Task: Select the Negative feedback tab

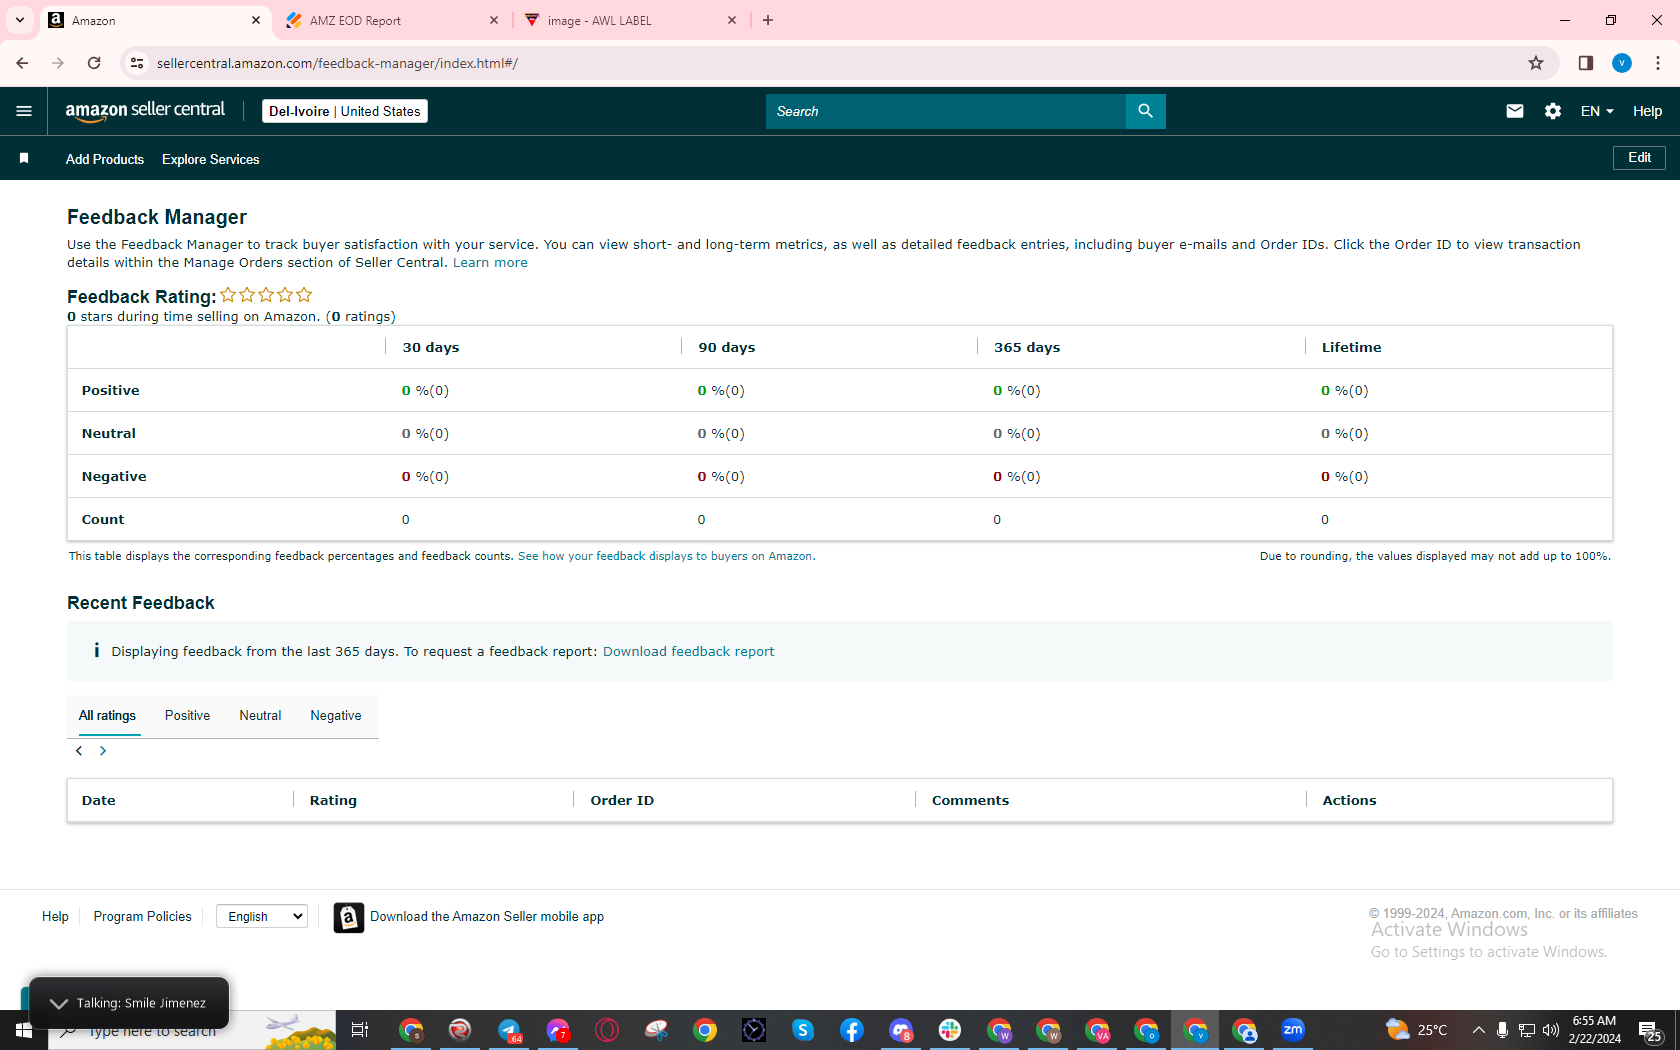Action: (336, 716)
